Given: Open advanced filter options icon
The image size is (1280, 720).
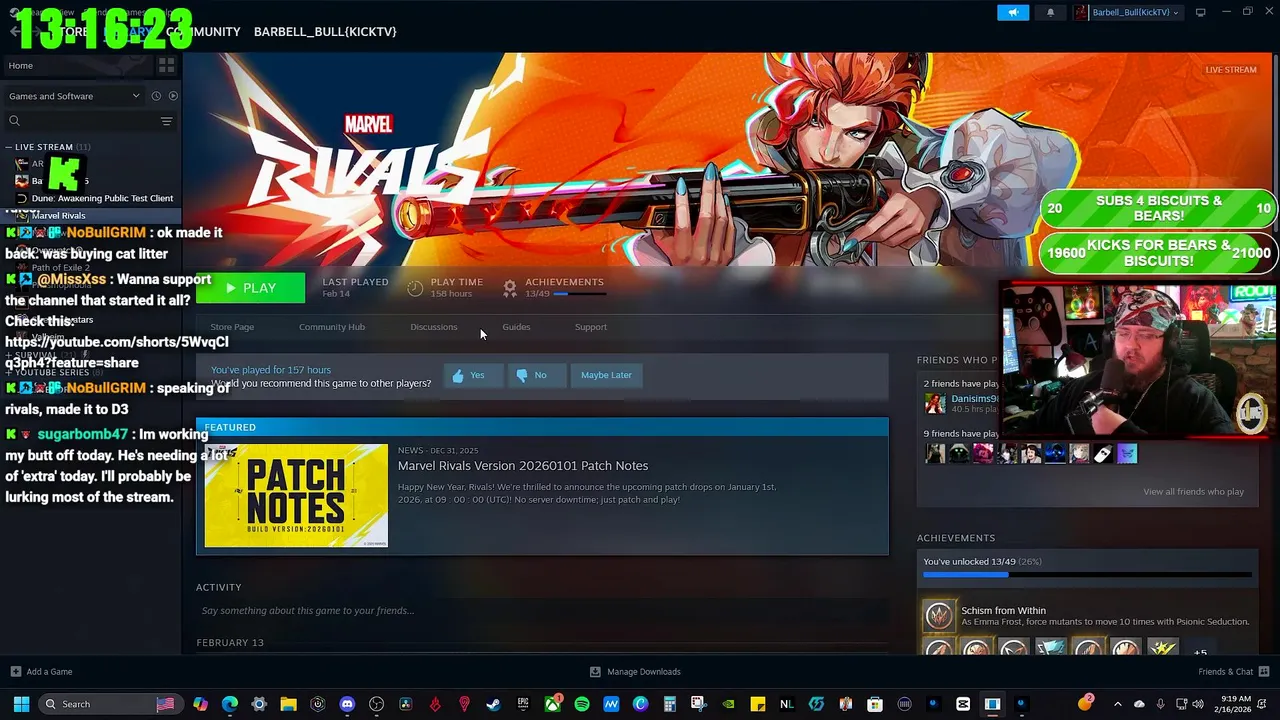Looking at the screenshot, I should point(166,121).
